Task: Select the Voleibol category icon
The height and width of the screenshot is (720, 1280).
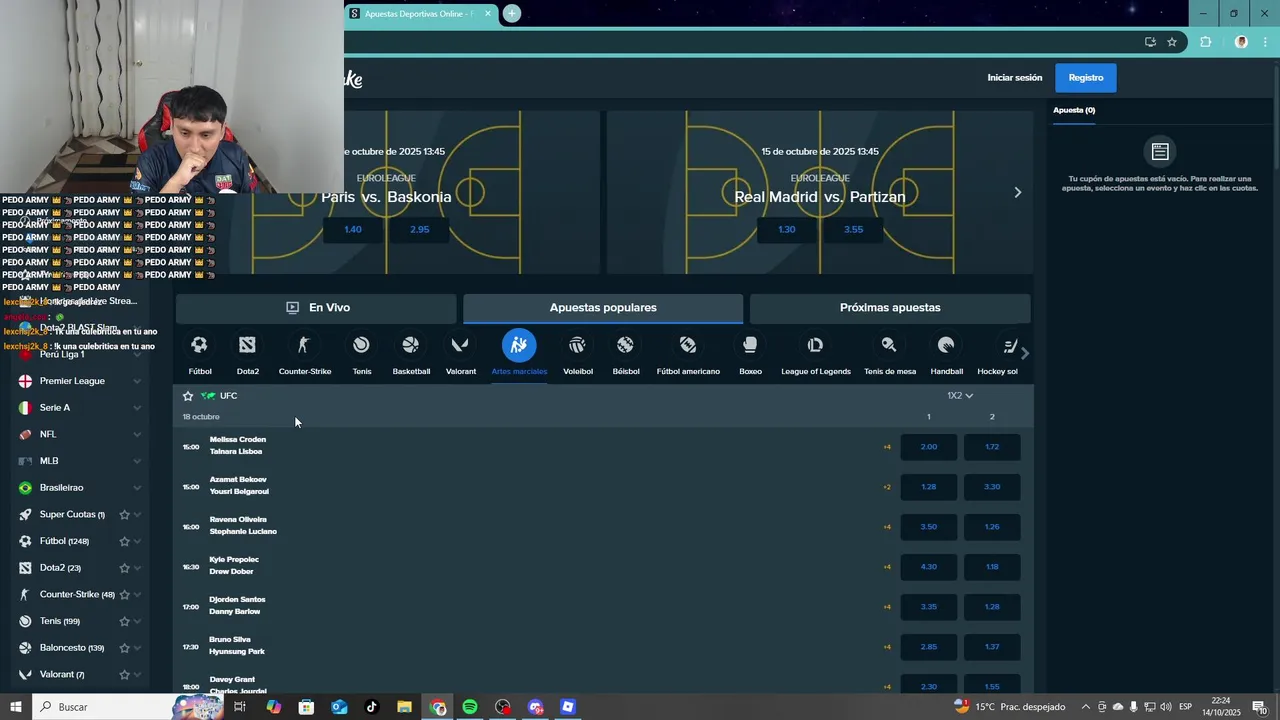Action: tap(577, 345)
